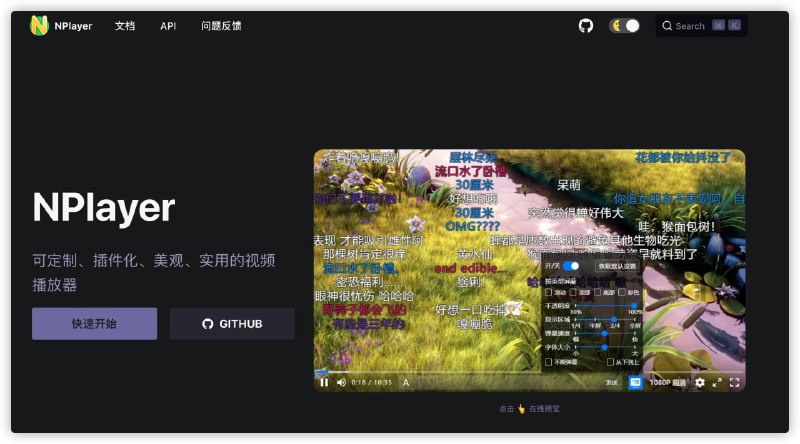Viewport: 800px width, 444px height.
Task: Click the 发送 danmaku send button
Action: 611,382
